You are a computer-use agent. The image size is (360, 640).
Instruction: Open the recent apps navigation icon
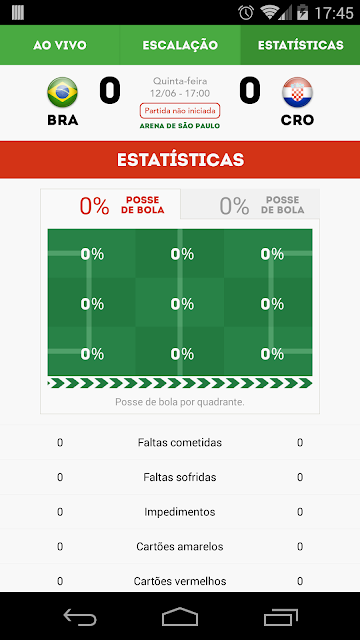(280, 617)
